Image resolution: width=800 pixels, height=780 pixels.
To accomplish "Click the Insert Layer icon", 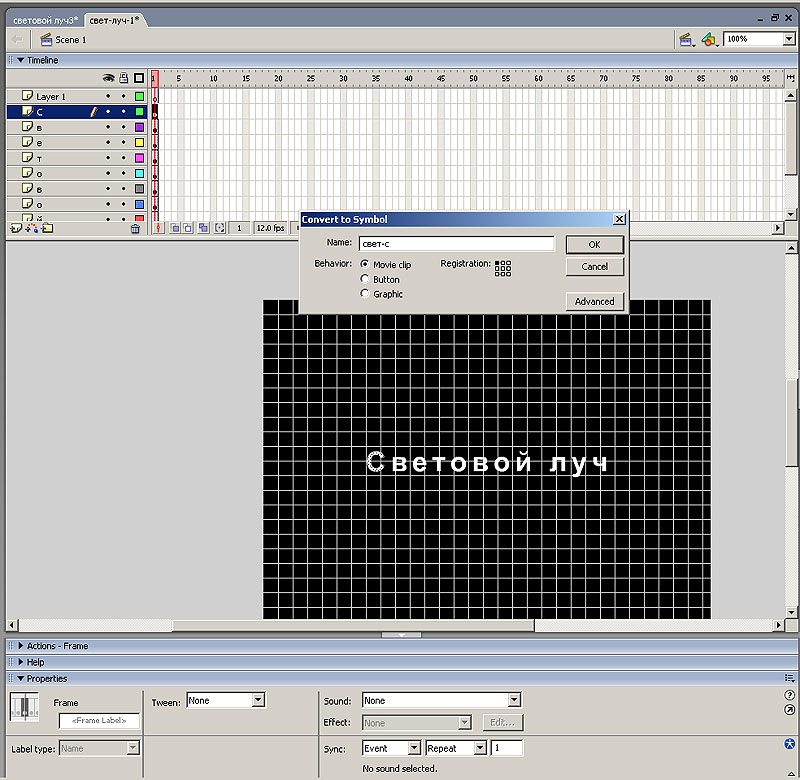I will [14, 228].
